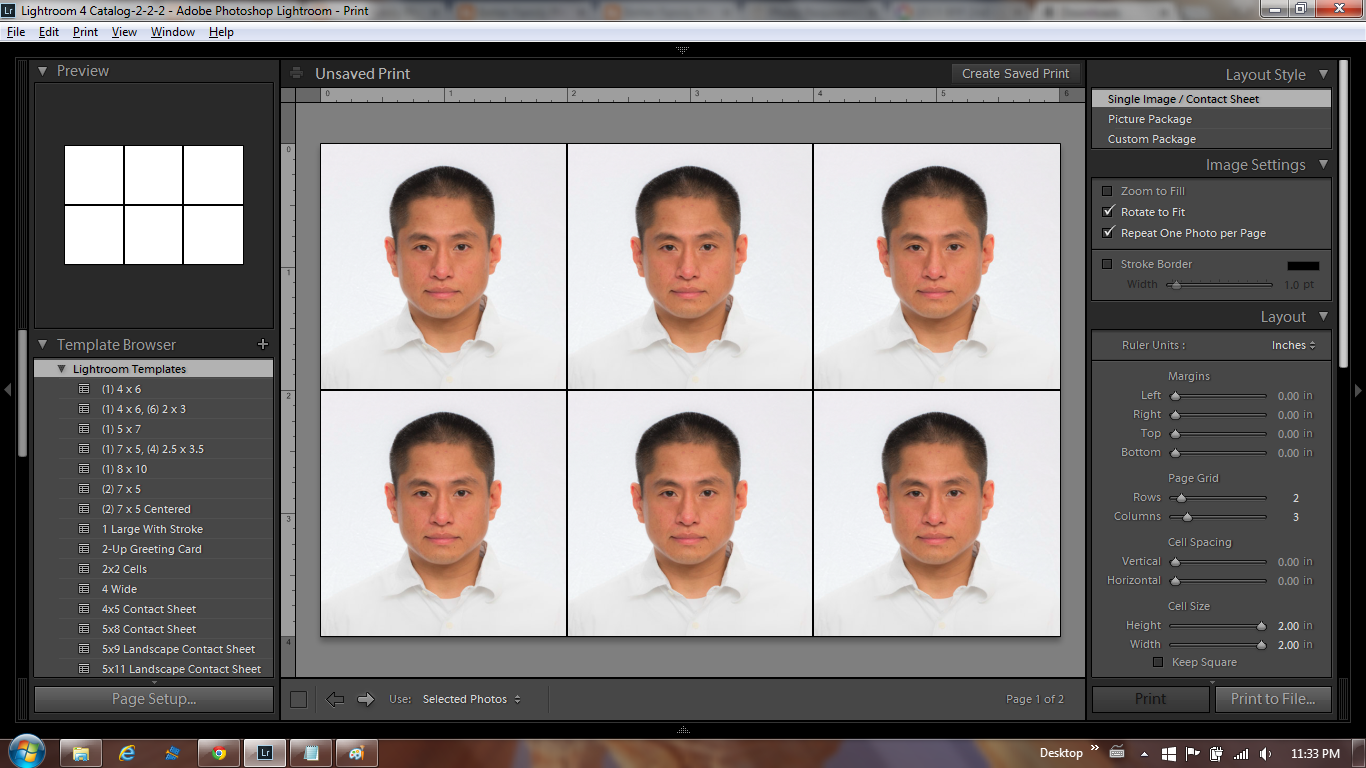Click the Print button
The image size is (1366, 768).
tap(1150, 699)
